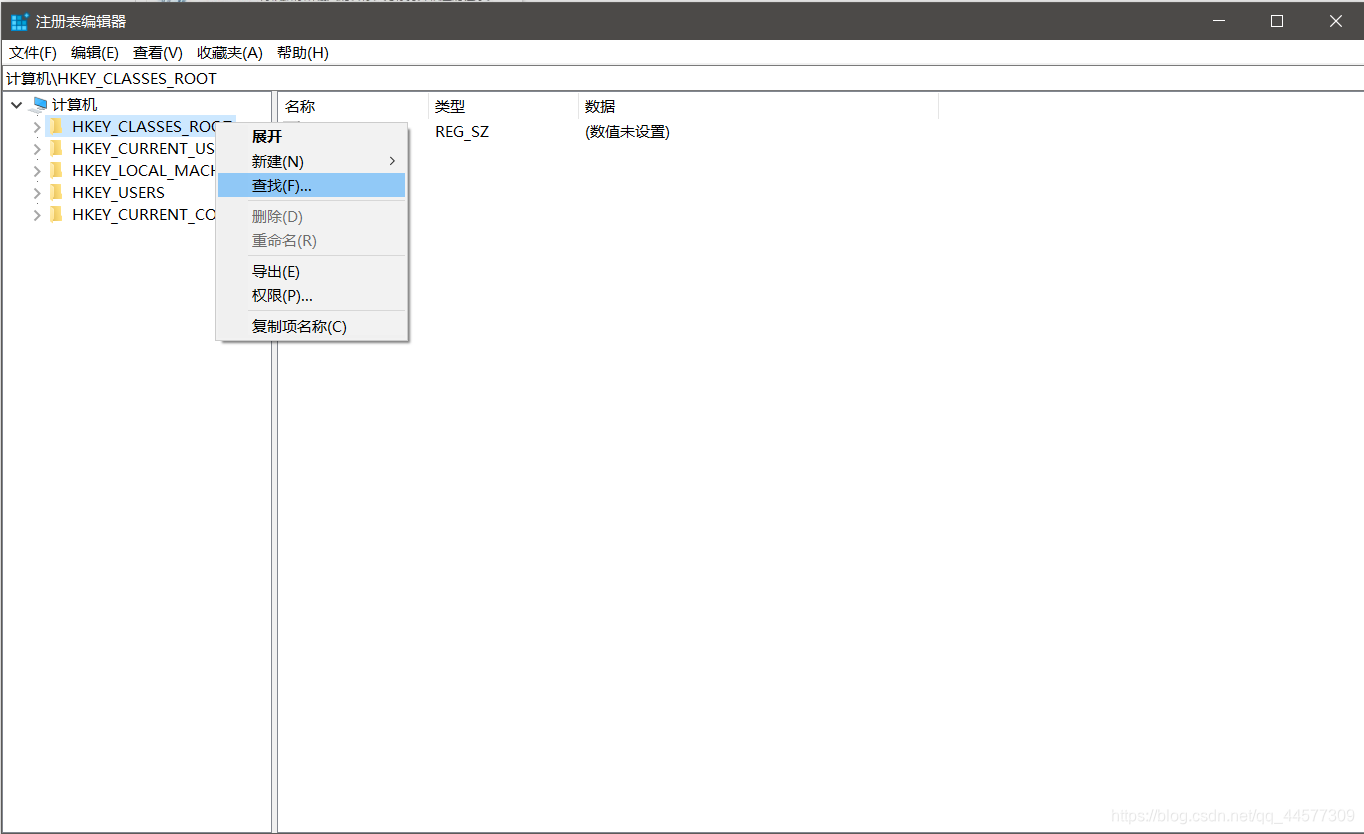Screen dimensions: 1364x834
Task: Expand the HKEY_USERS node arrow
Action: tap(37, 193)
